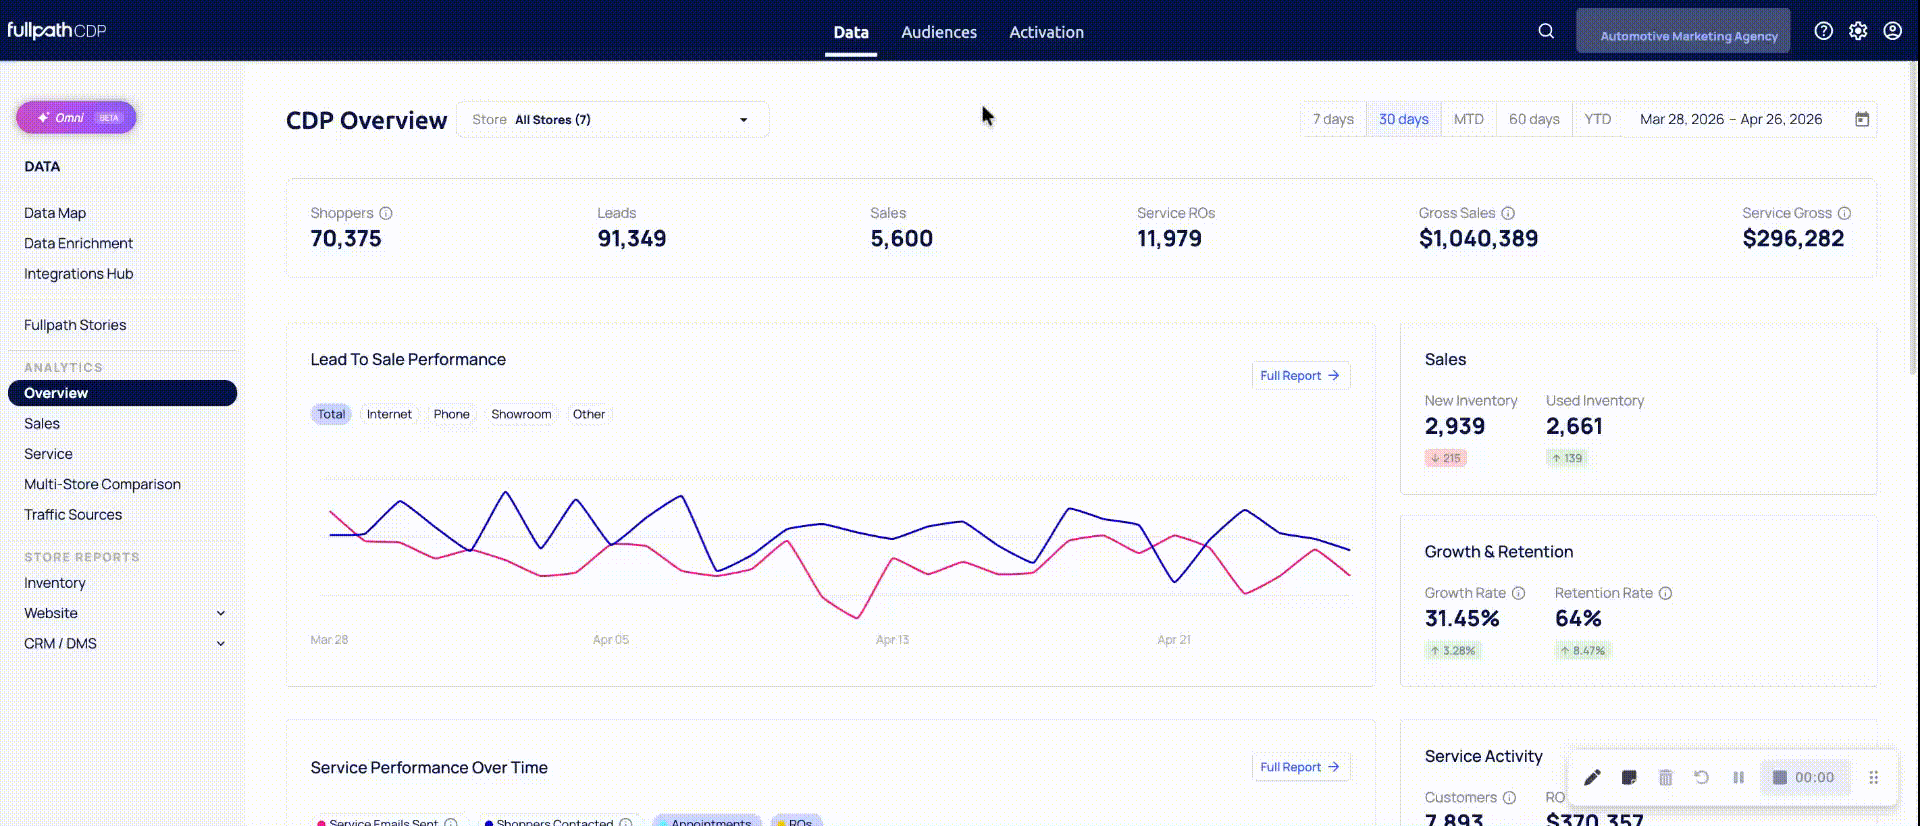Click the info icon next to Gross Sales
The image size is (1920, 826).
coord(1508,213)
